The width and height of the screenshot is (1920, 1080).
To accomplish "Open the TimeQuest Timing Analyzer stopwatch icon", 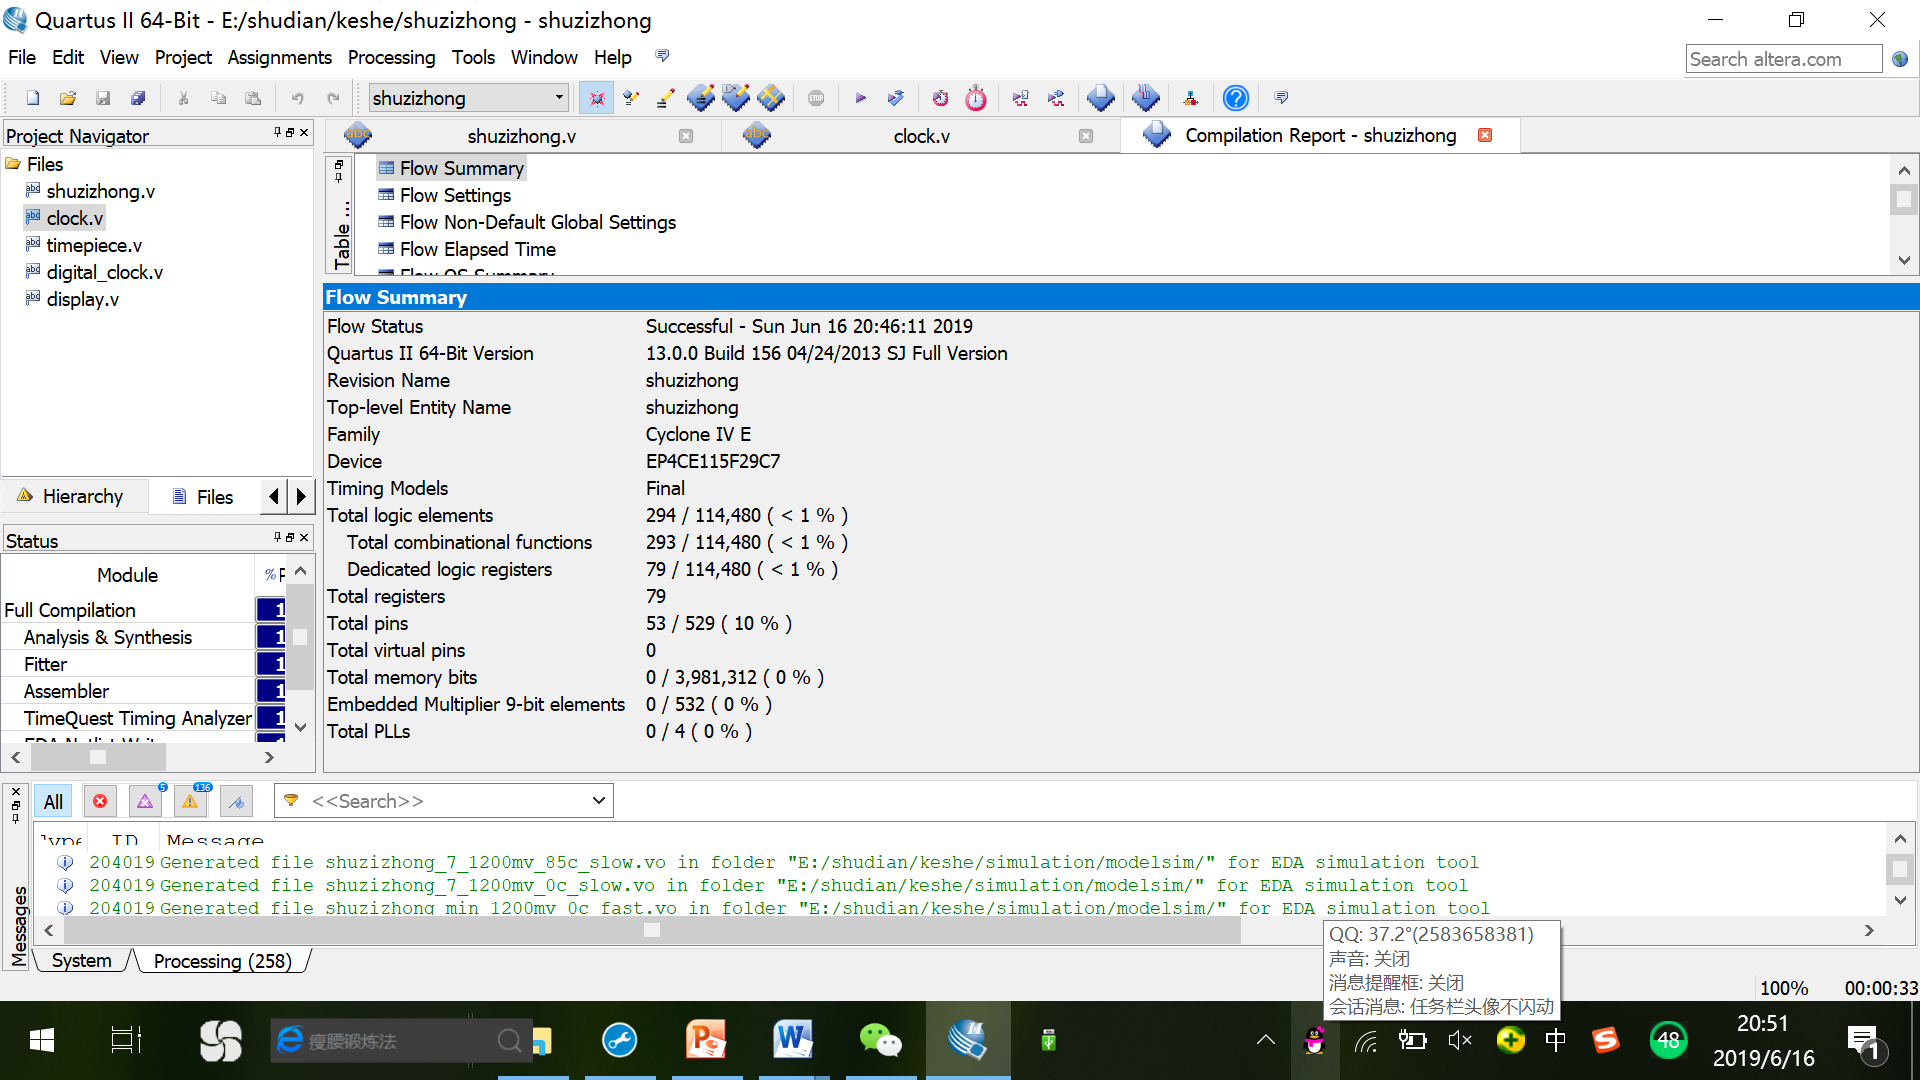I will (x=976, y=98).
